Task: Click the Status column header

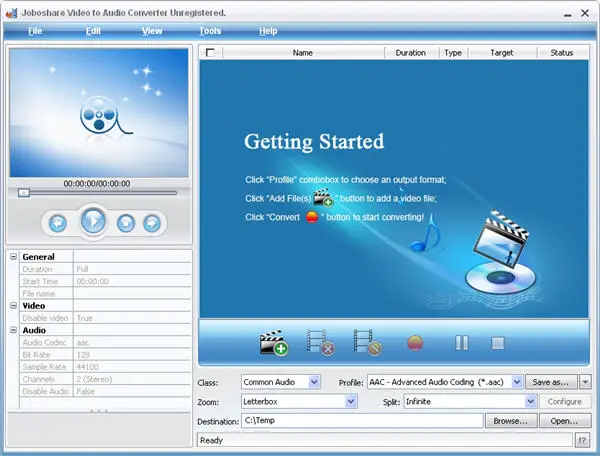Action: click(x=562, y=53)
